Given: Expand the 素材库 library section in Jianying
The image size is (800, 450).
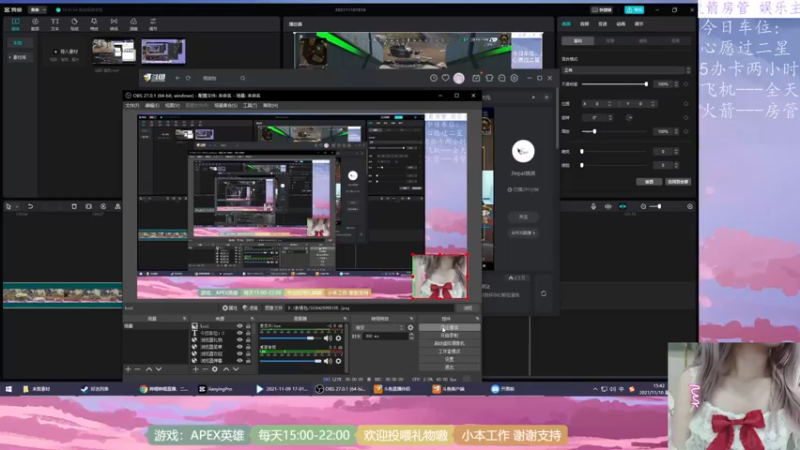Looking at the screenshot, I should (x=19, y=57).
